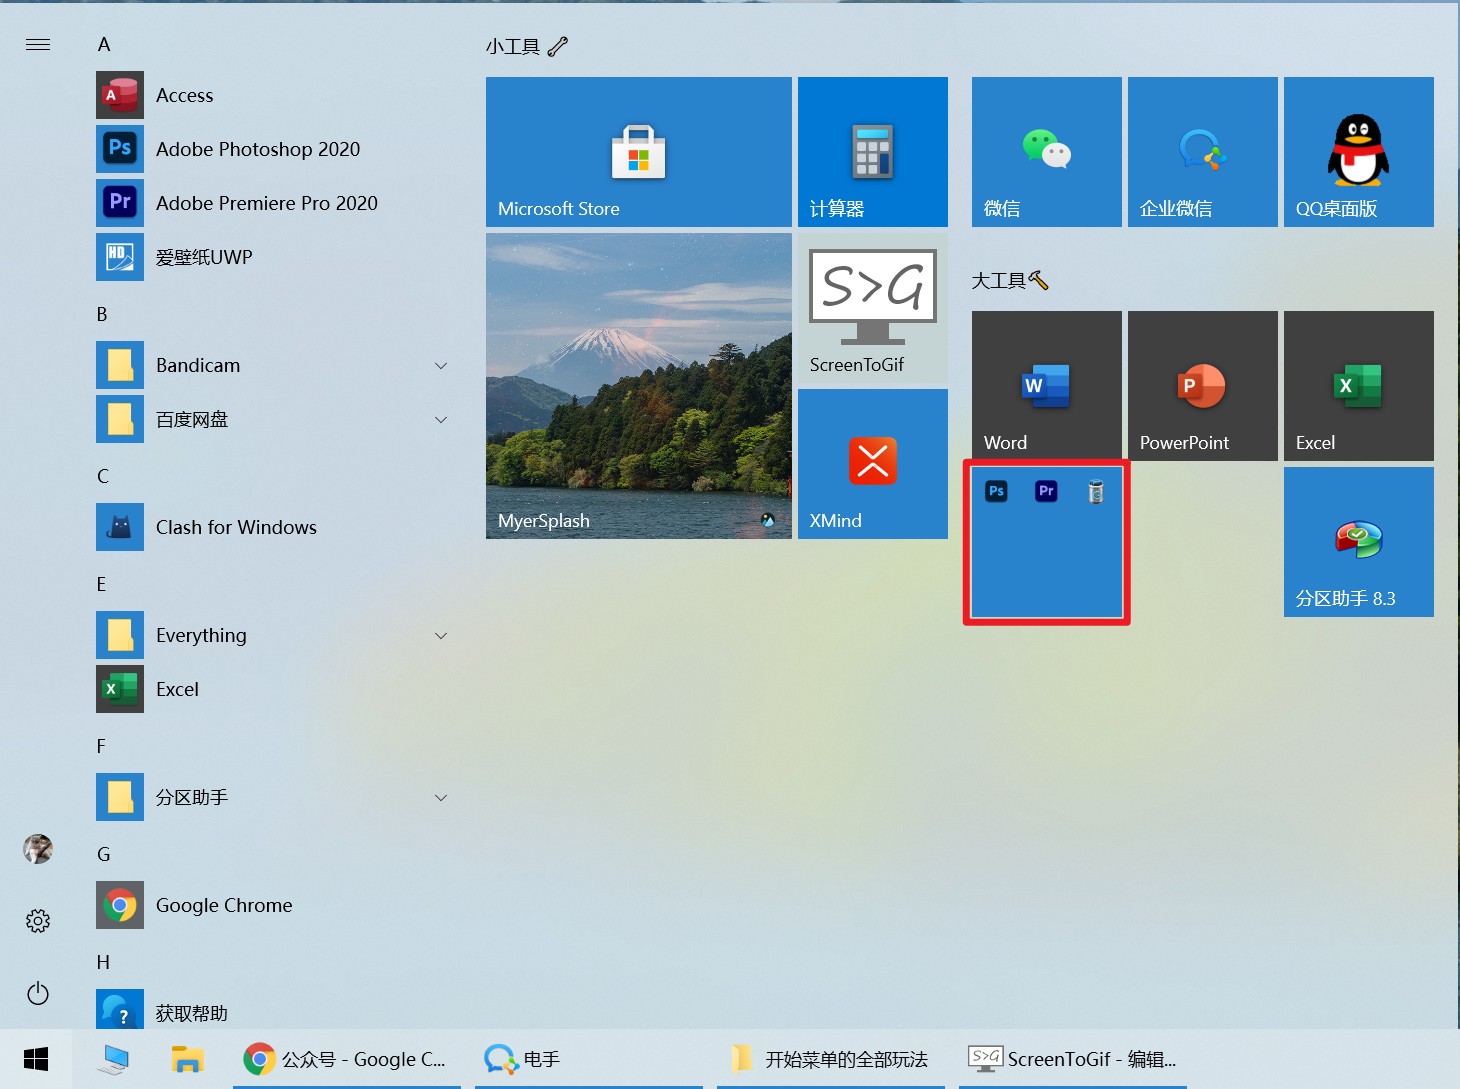Viewport: 1460px width, 1089px height.
Task: Open Clash for Windows
Action: point(272,527)
